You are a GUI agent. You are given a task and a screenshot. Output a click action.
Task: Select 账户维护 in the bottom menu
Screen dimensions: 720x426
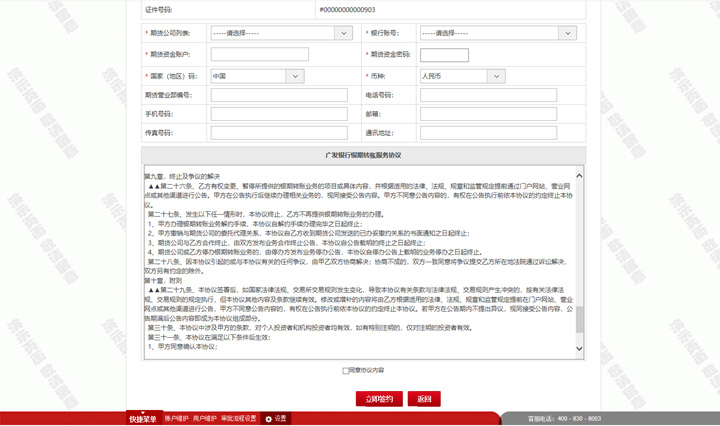click(176, 419)
